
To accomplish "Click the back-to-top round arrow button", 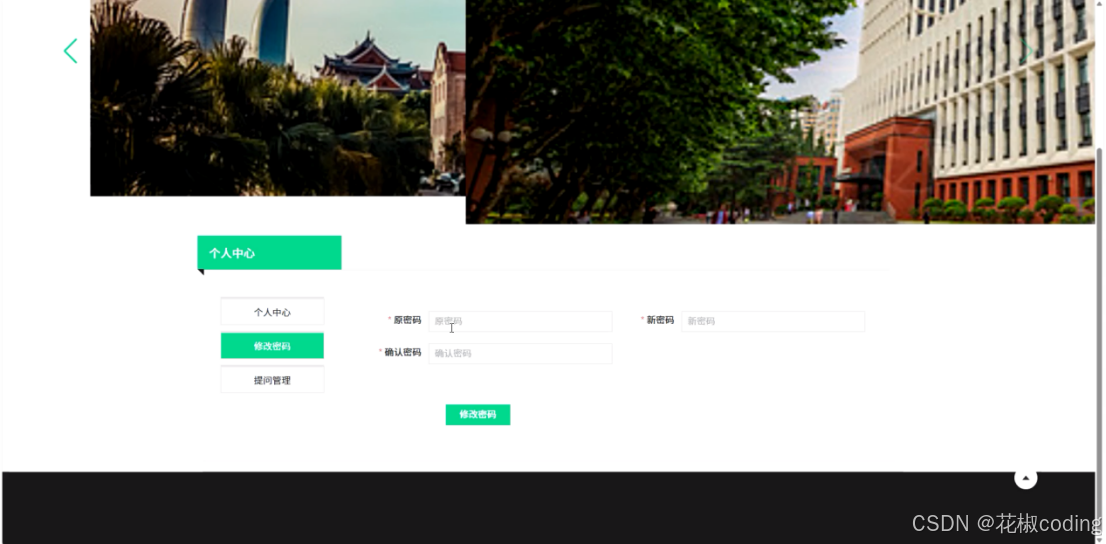I will pos(1026,478).
